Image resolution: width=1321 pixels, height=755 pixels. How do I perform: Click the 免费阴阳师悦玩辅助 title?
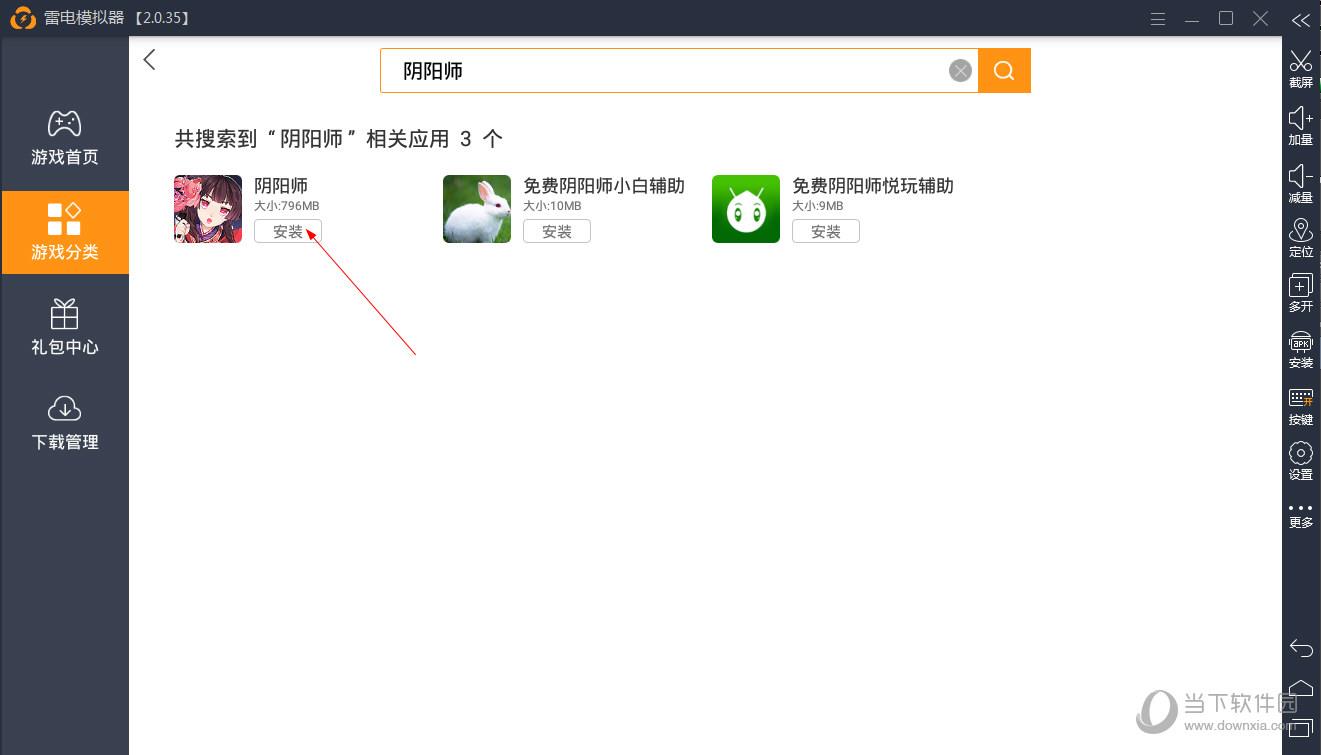pos(873,186)
